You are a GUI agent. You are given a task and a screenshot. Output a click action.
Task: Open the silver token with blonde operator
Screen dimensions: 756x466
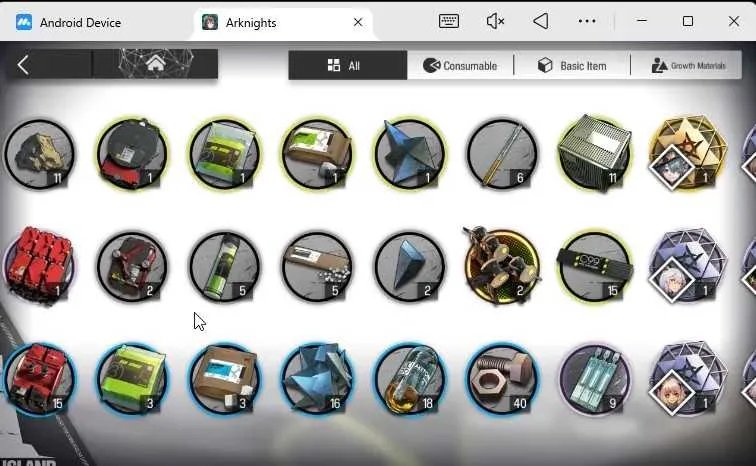(688, 378)
